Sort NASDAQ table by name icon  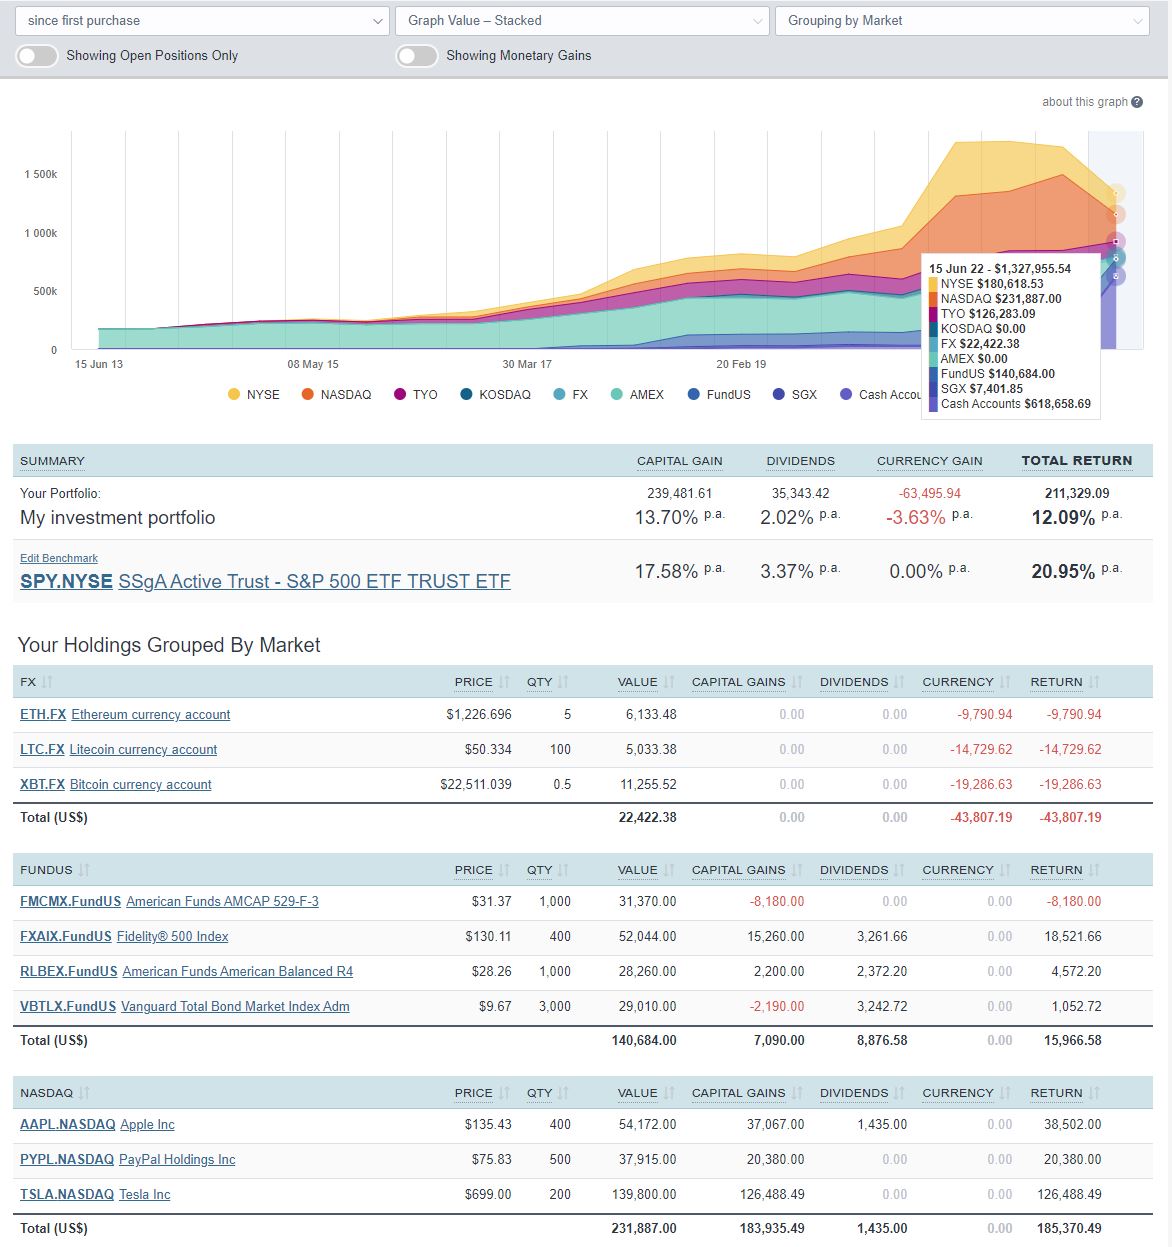point(84,1093)
